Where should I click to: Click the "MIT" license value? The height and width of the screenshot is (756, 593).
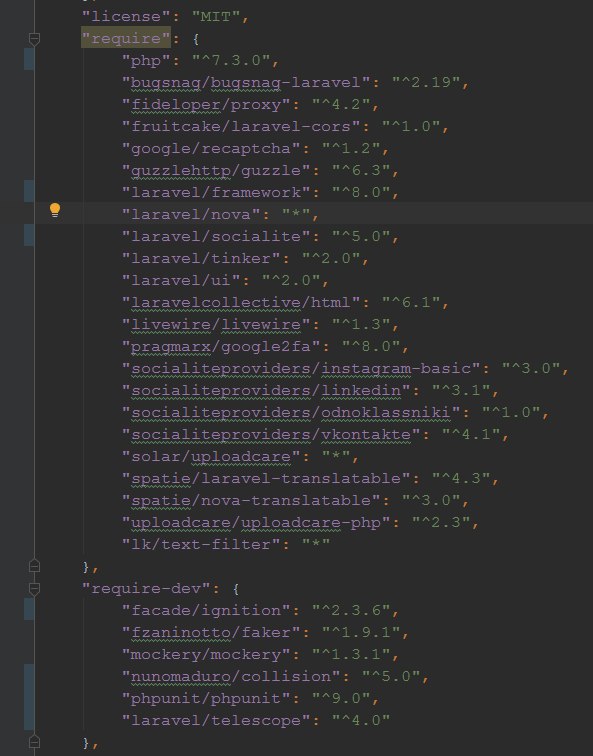coord(216,17)
